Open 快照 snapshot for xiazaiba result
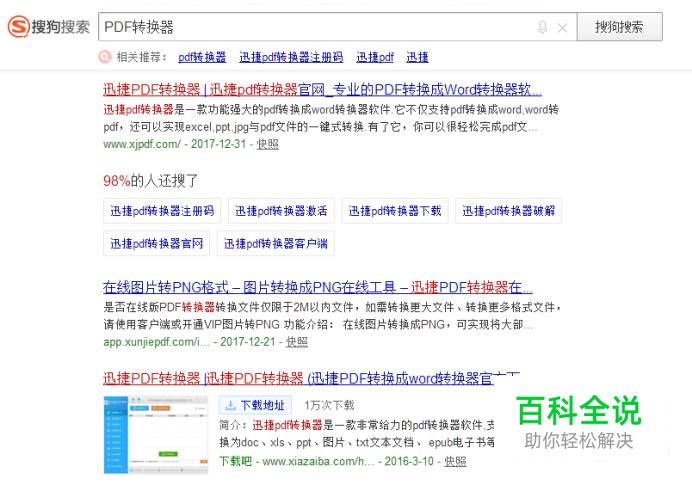Image resolution: width=692 pixels, height=485 pixels. point(455,461)
